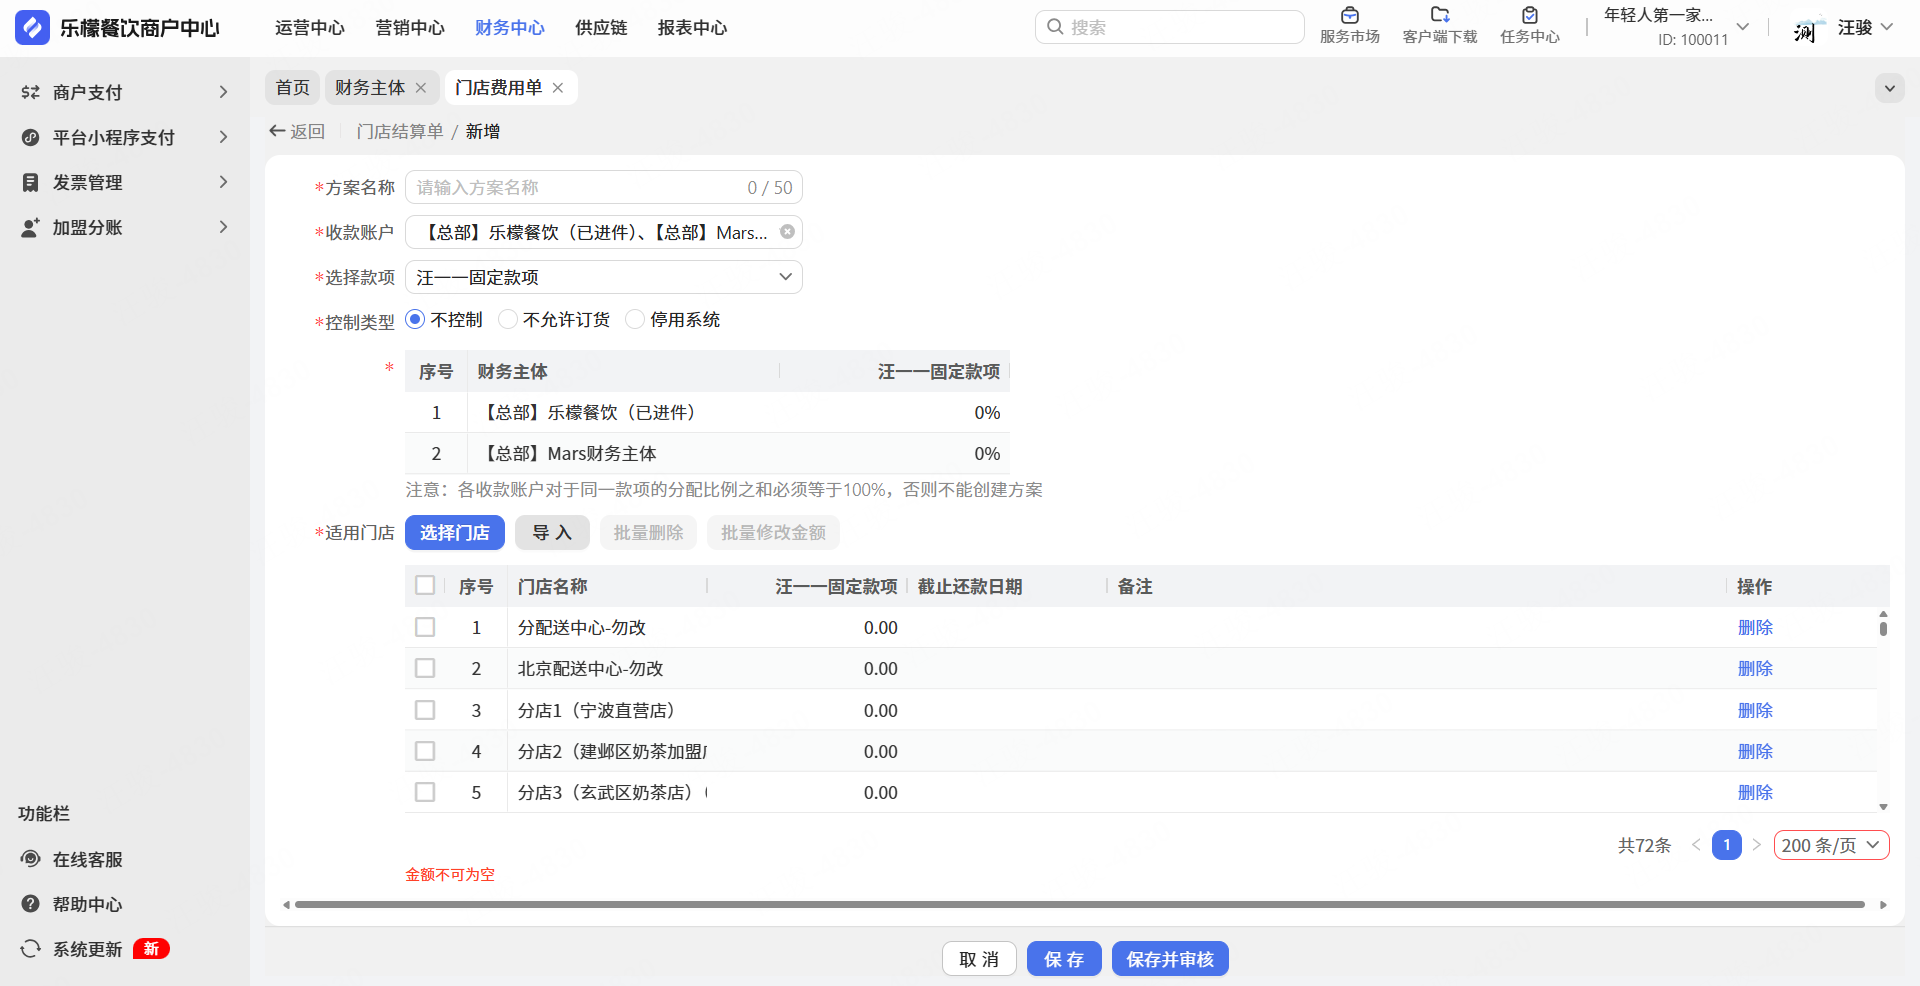Image resolution: width=1920 pixels, height=986 pixels.
Task: Open the 任务中心 task center icon
Action: click(x=1529, y=16)
